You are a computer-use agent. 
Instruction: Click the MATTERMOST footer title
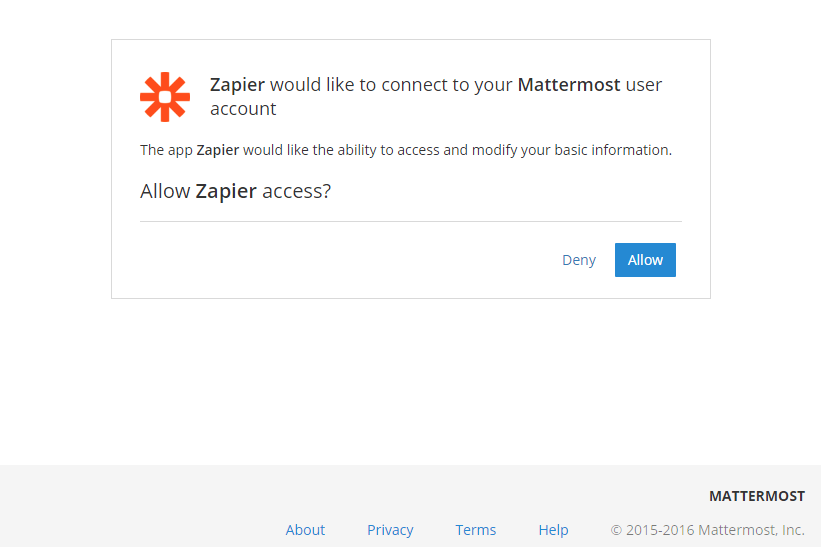click(757, 496)
